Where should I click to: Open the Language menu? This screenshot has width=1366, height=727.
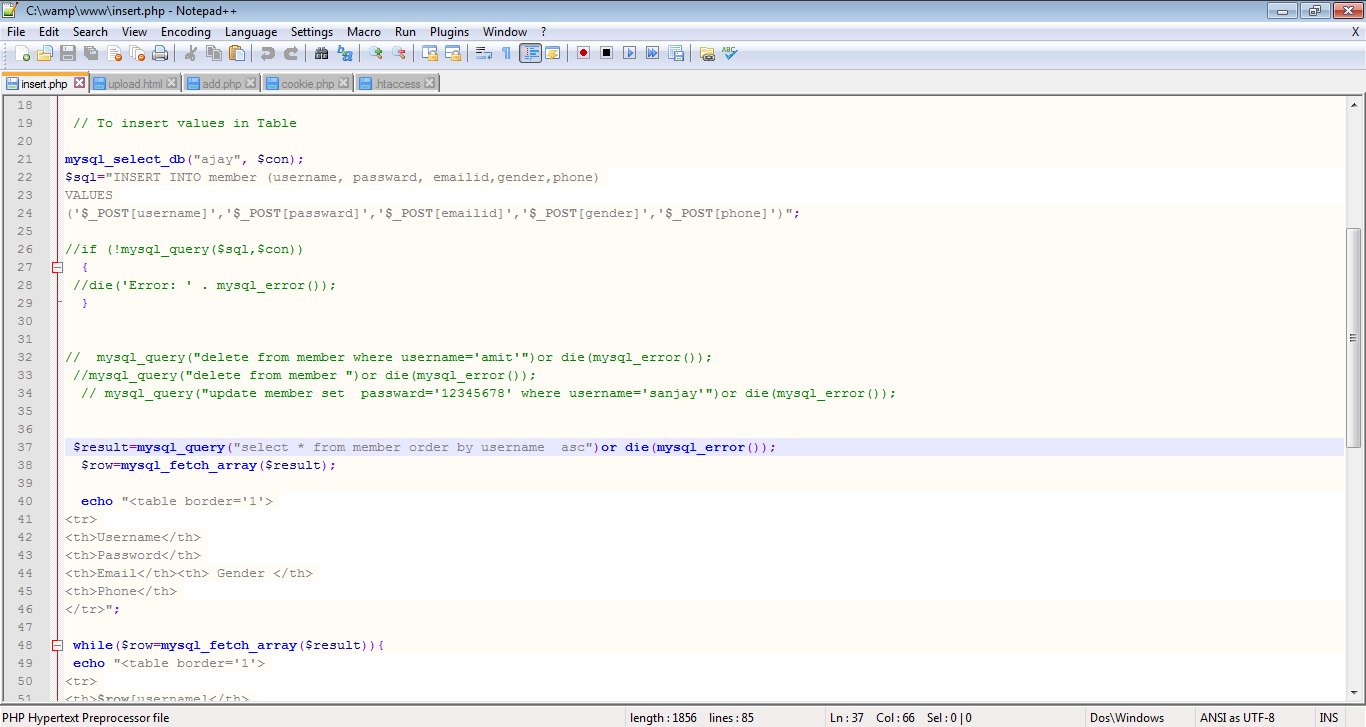251,32
